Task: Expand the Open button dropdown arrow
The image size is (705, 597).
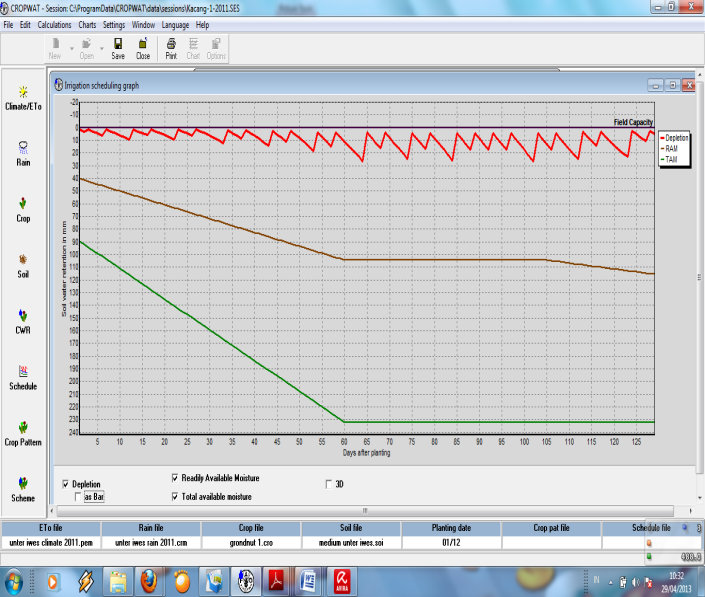Action: 102,47
